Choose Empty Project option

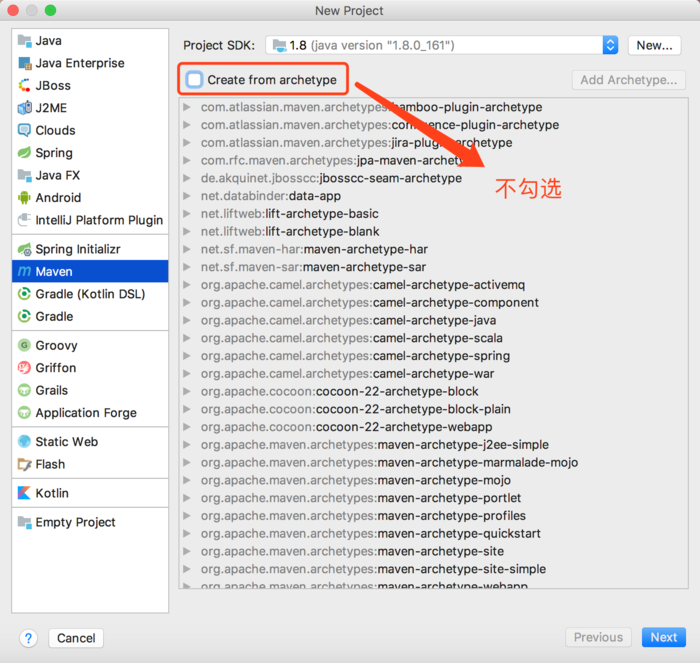tap(90, 522)
